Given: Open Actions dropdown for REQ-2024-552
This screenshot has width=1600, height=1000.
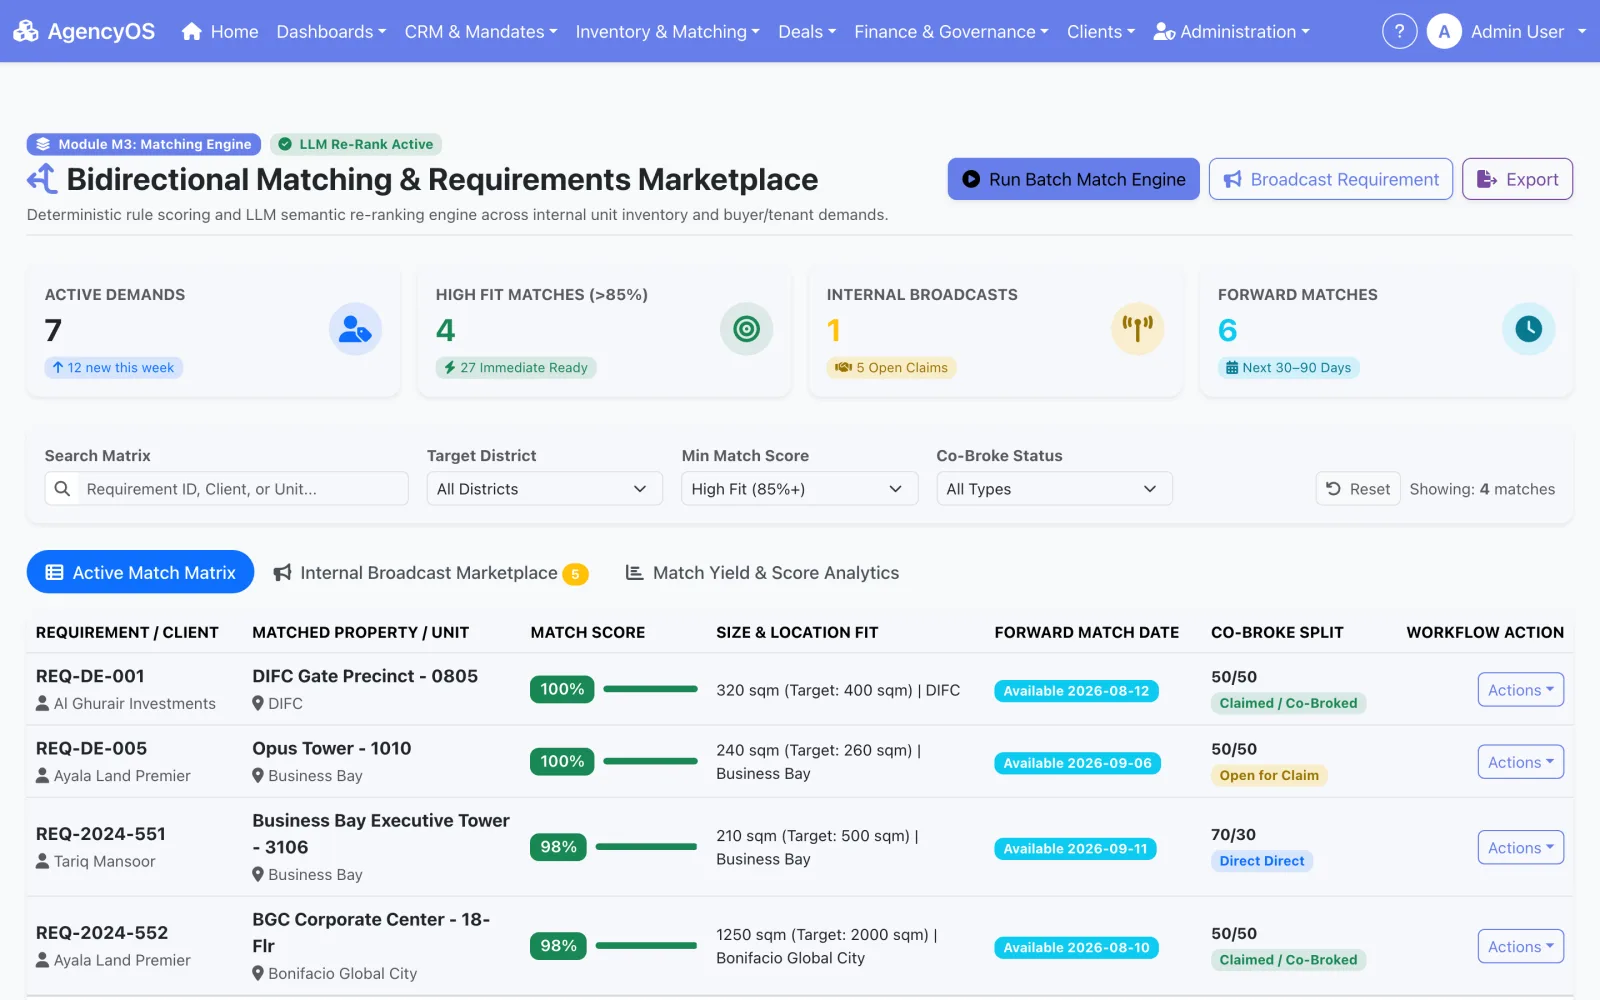Looking at the screenshot, I should point(1520,947).
